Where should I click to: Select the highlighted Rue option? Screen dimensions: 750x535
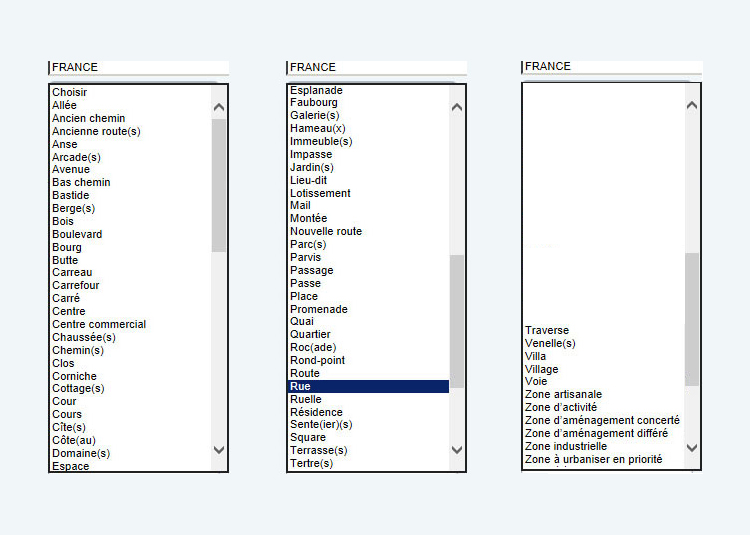368,386
